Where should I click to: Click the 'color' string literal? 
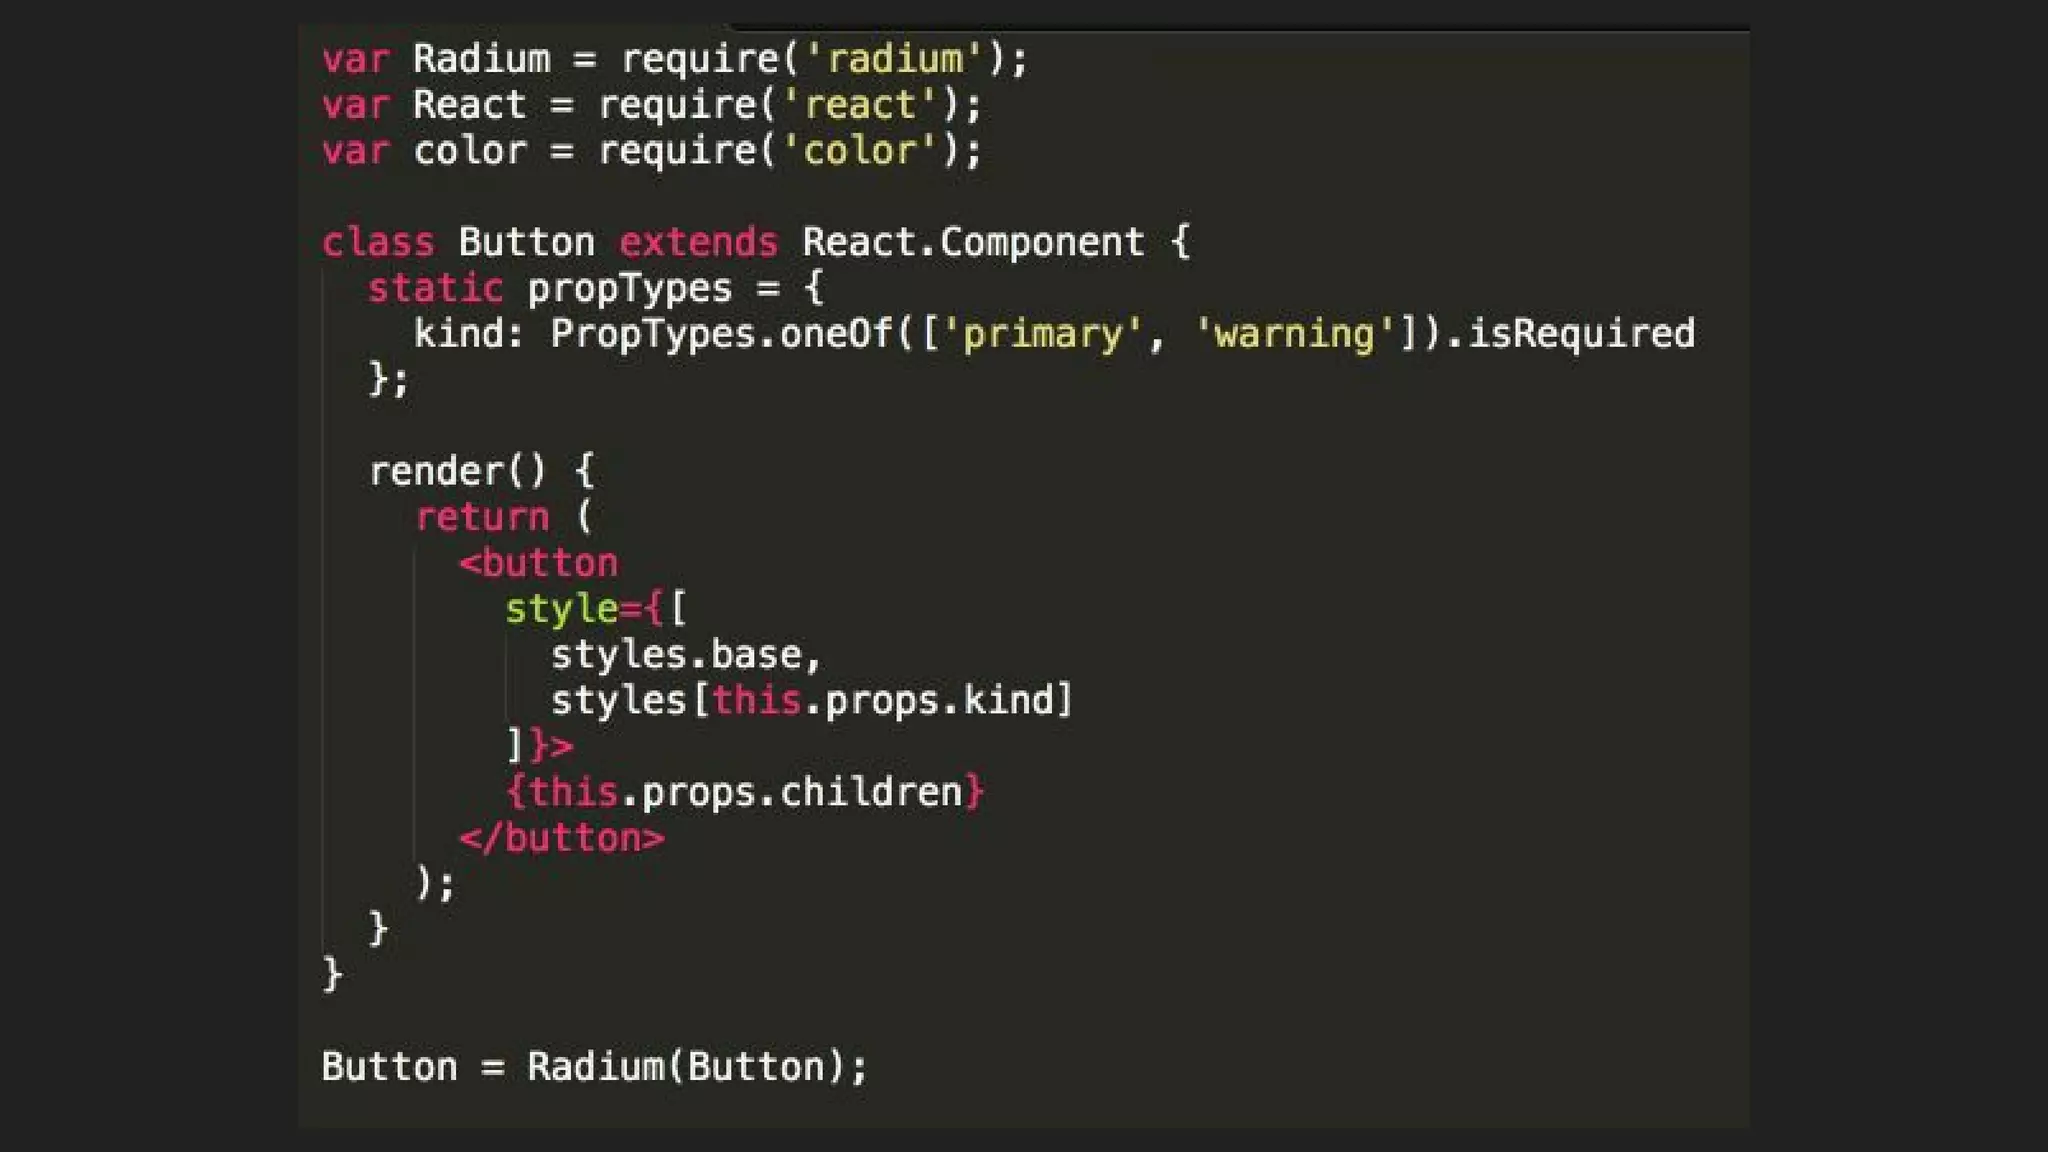click(859, 151)
